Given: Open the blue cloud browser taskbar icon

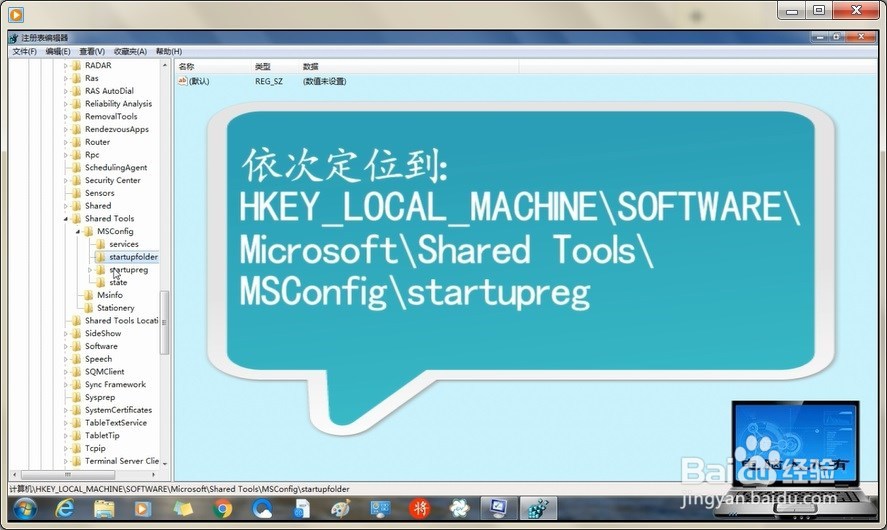Looking at the screenshot, I should tap(262, 509).
